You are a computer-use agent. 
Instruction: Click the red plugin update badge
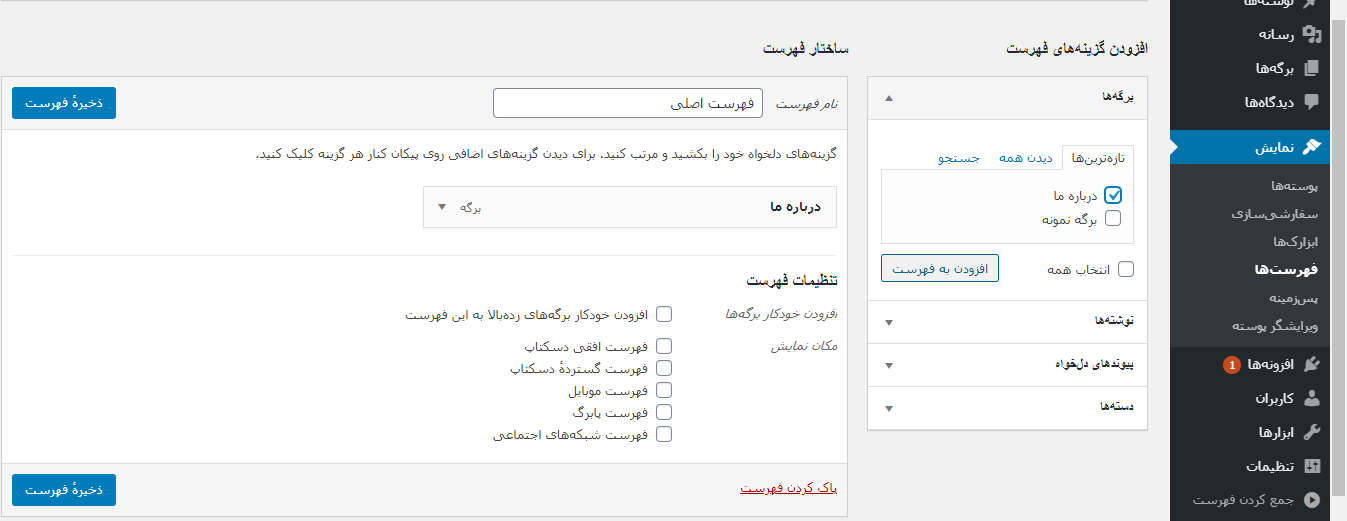1231,365
